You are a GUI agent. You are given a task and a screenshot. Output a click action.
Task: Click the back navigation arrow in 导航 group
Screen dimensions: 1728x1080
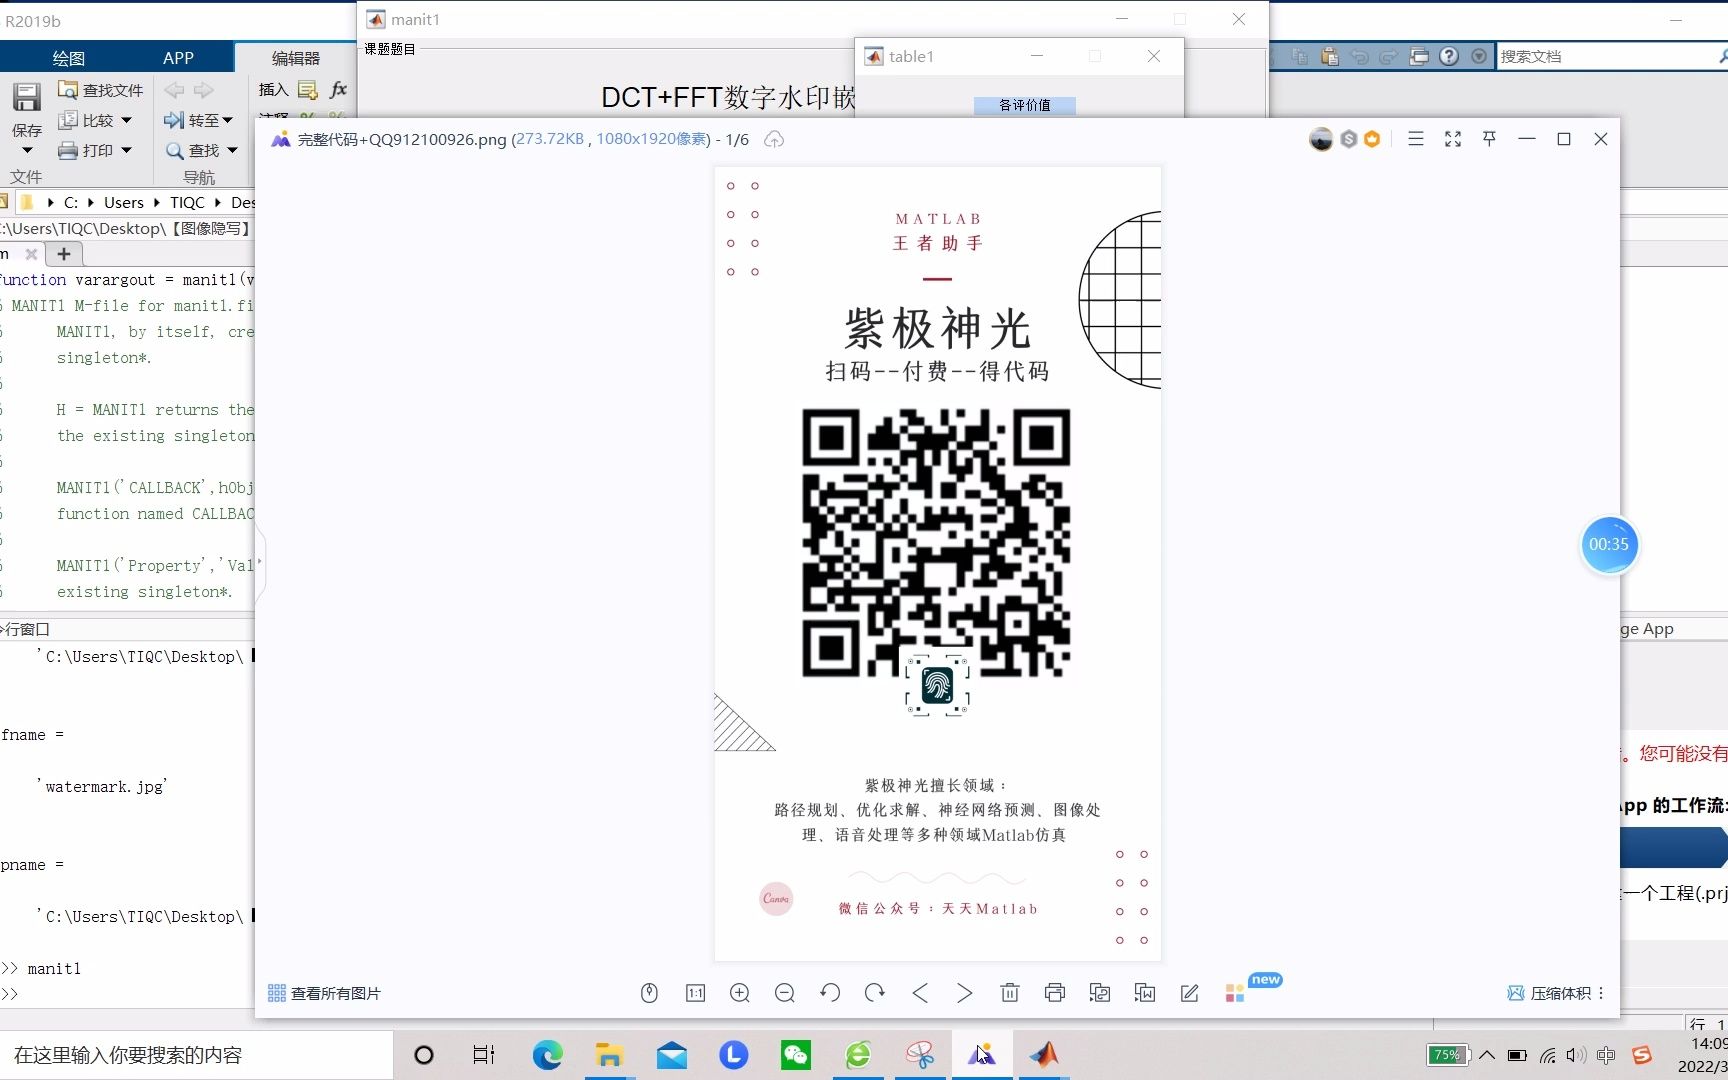[x=174, y=90]
